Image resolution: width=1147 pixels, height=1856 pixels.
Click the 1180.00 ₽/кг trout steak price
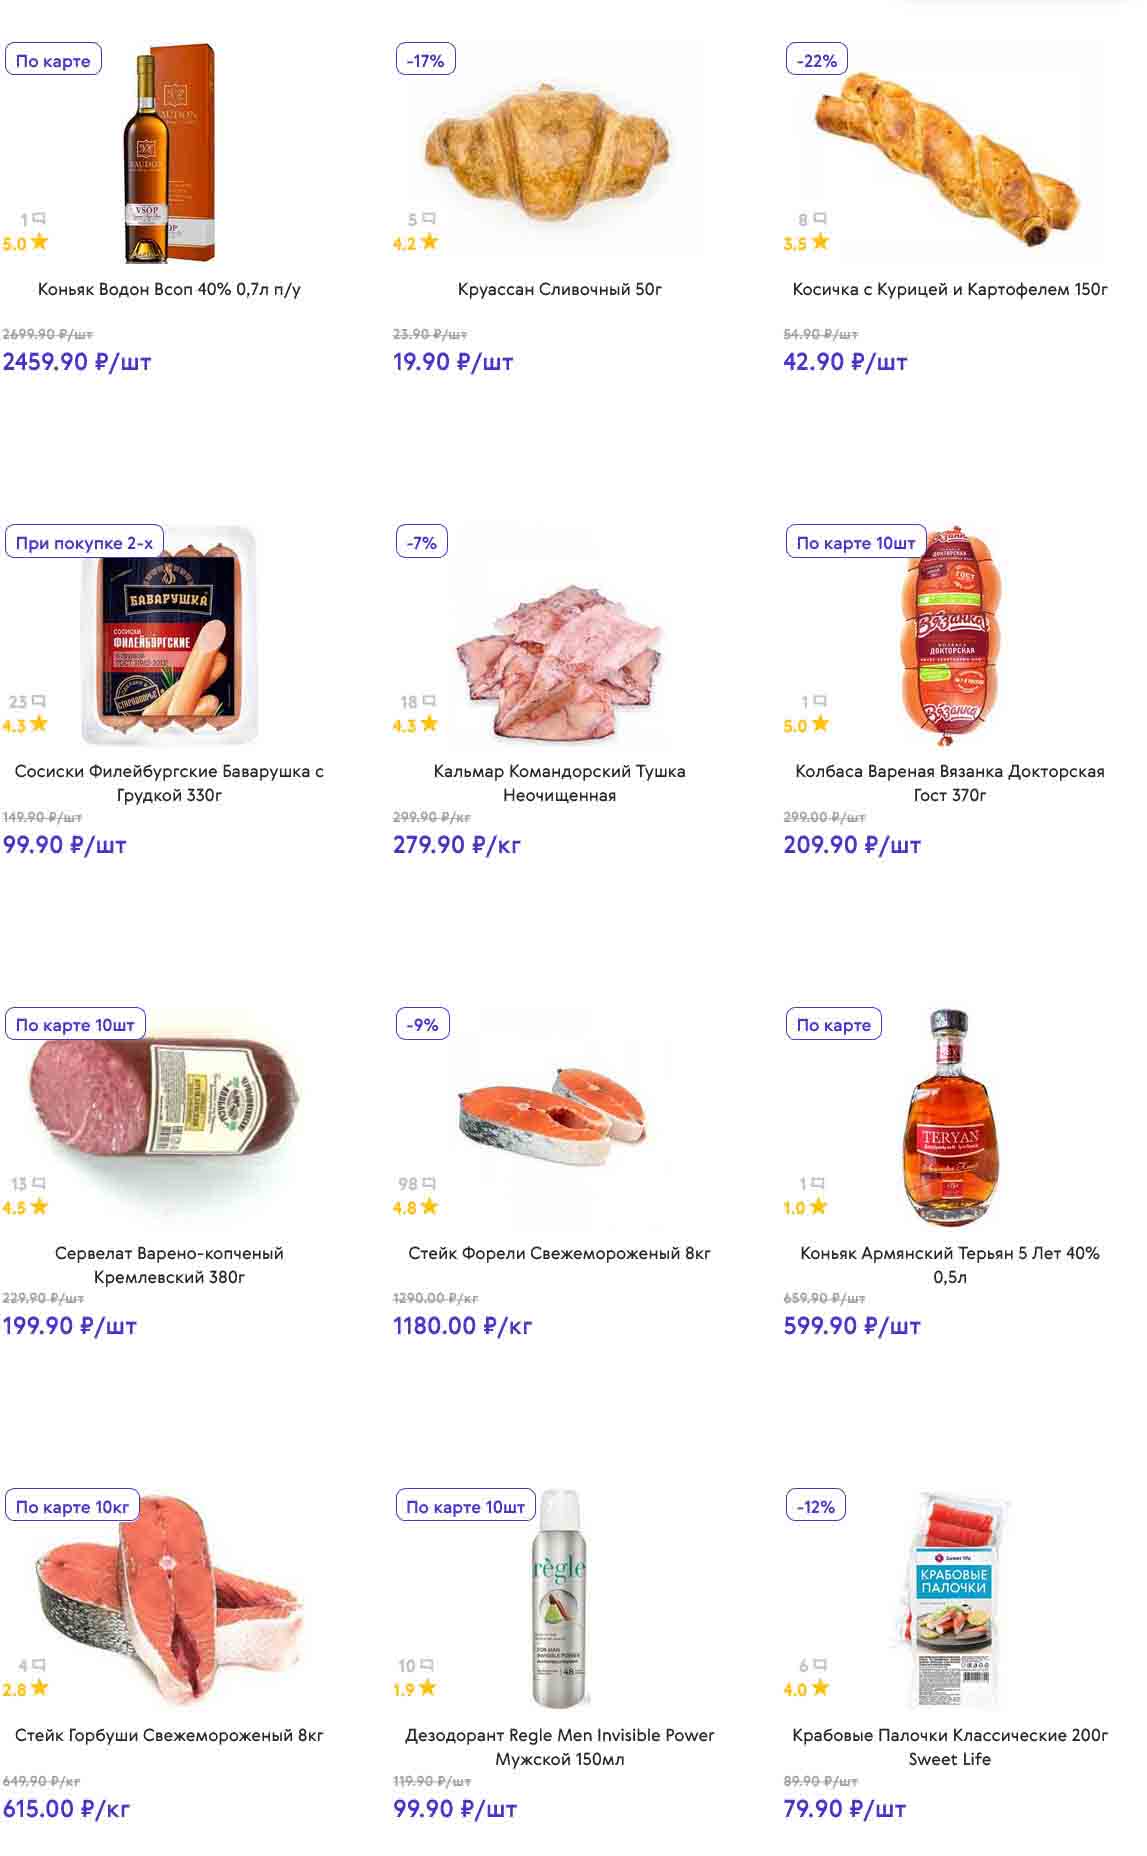[x=462, y=1326]
